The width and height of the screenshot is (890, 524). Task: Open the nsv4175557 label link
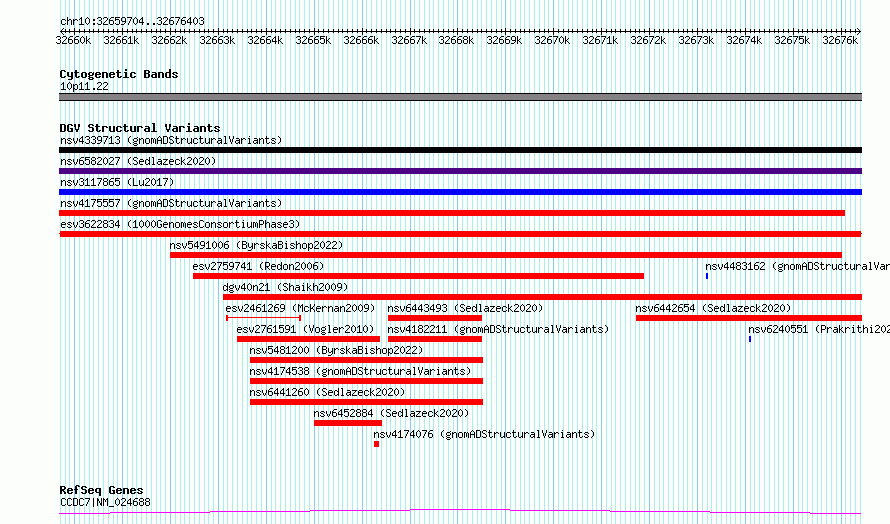click(171, 203)
